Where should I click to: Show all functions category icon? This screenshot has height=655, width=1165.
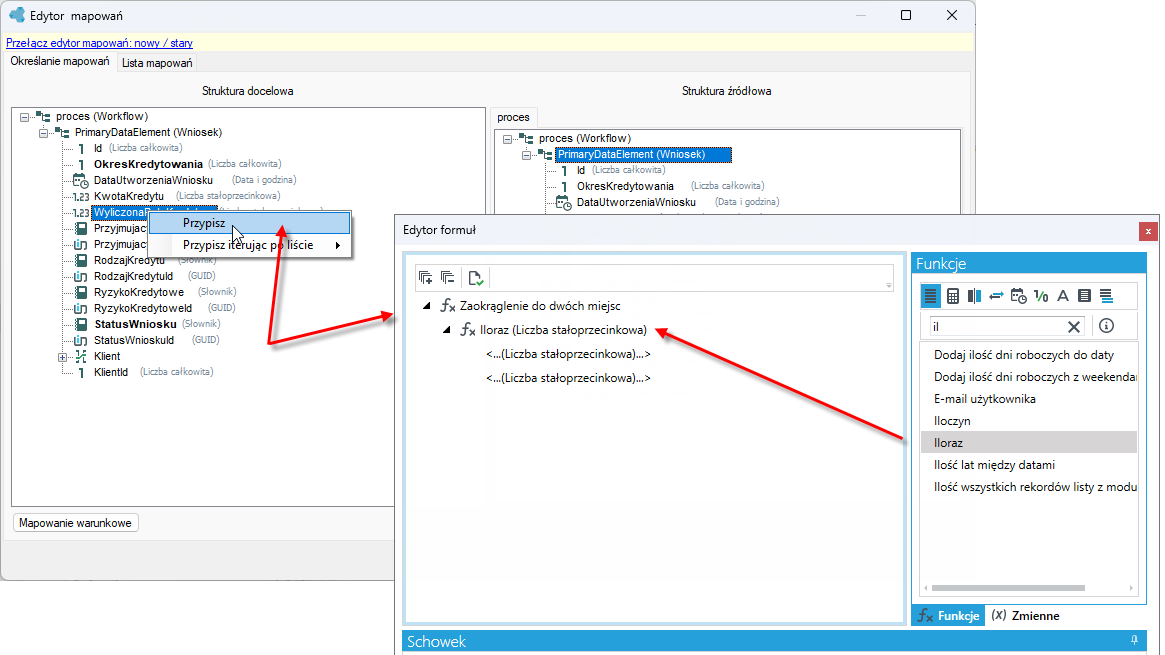(x=930, y=296)
